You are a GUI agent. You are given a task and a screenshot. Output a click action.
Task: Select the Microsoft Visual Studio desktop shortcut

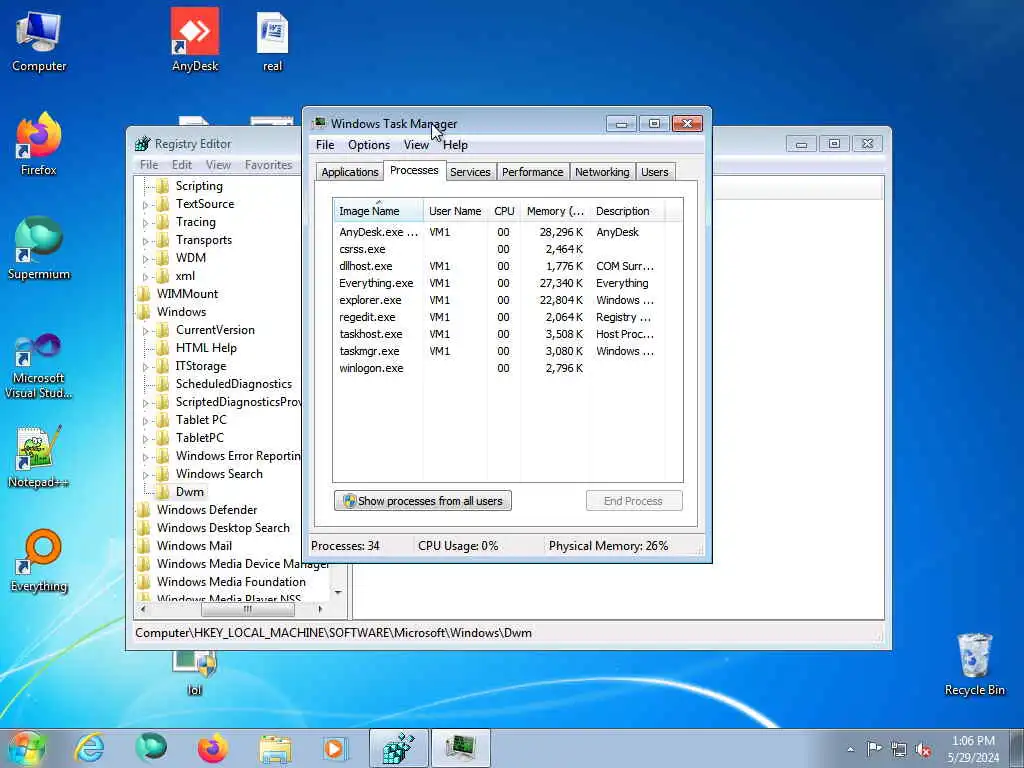(x=39, y=366)
